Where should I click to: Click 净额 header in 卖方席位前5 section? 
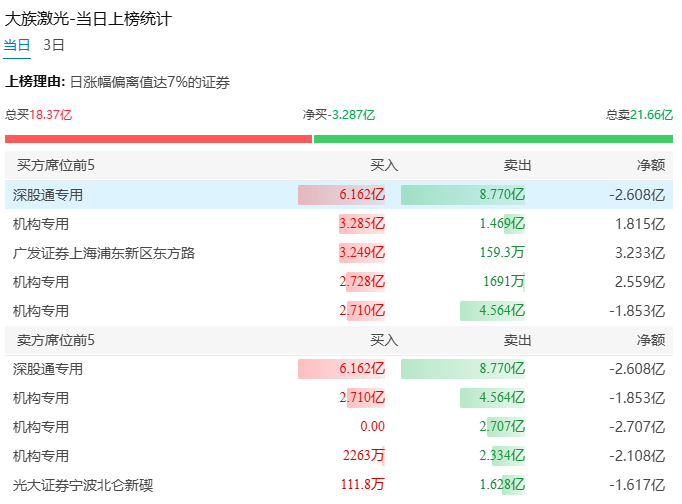[x=651, y=340]
